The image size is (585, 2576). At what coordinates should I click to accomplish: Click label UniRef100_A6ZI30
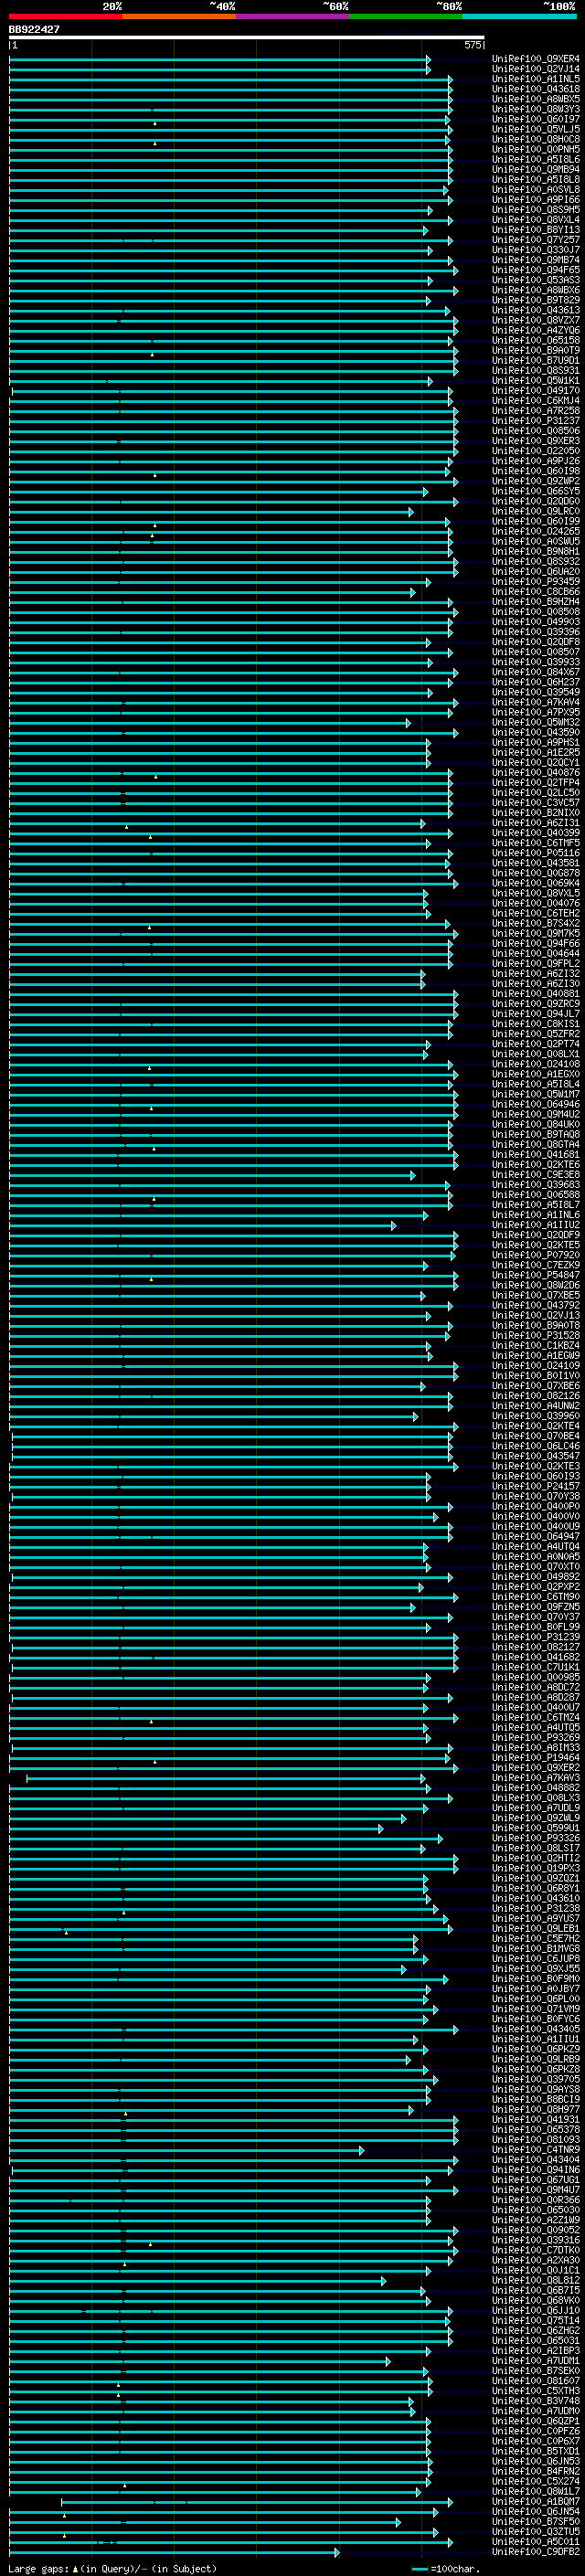point(536,984)
